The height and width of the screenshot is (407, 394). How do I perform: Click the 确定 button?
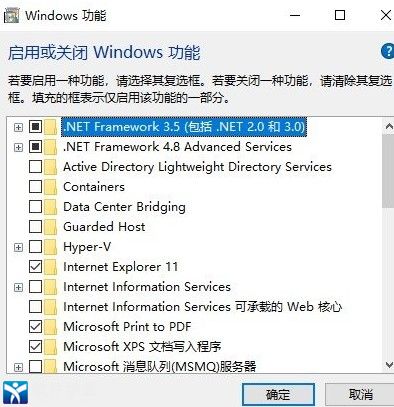coord(278,395)
